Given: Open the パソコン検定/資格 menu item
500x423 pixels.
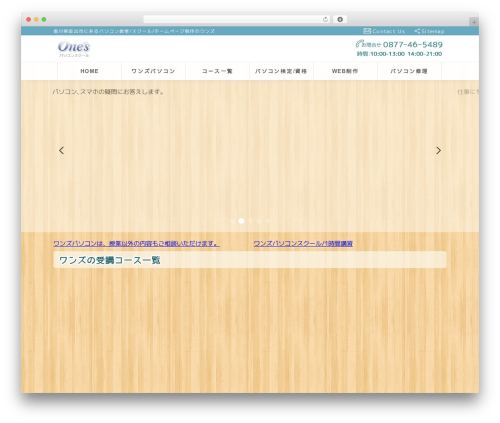Looking at the screenshot, I should 281,71.
